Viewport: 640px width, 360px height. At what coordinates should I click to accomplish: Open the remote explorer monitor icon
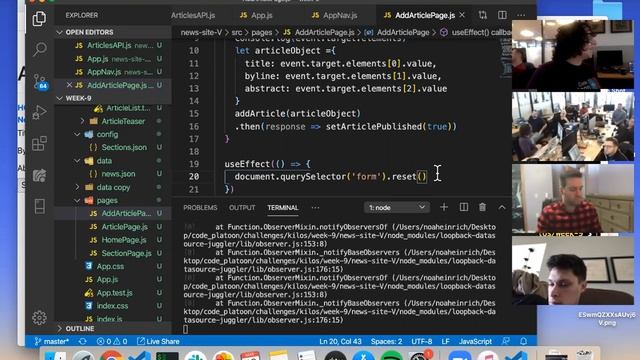click(40, 206)
